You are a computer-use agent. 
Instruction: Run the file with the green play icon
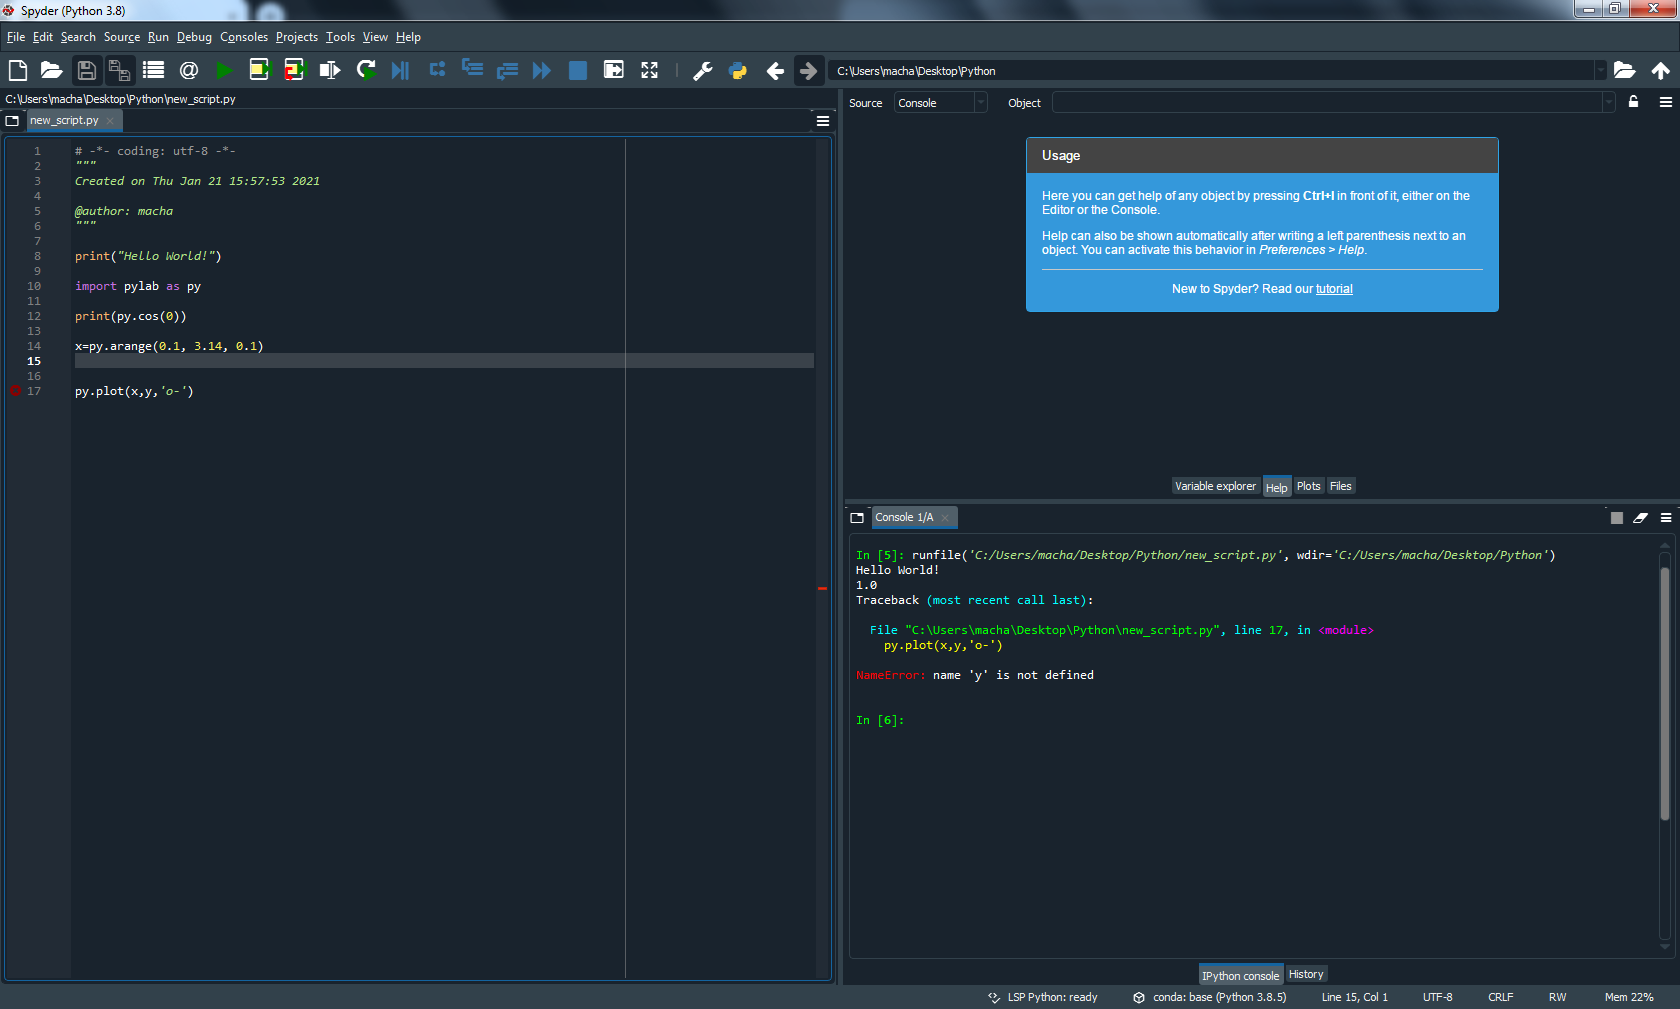(x=224, y=70)
